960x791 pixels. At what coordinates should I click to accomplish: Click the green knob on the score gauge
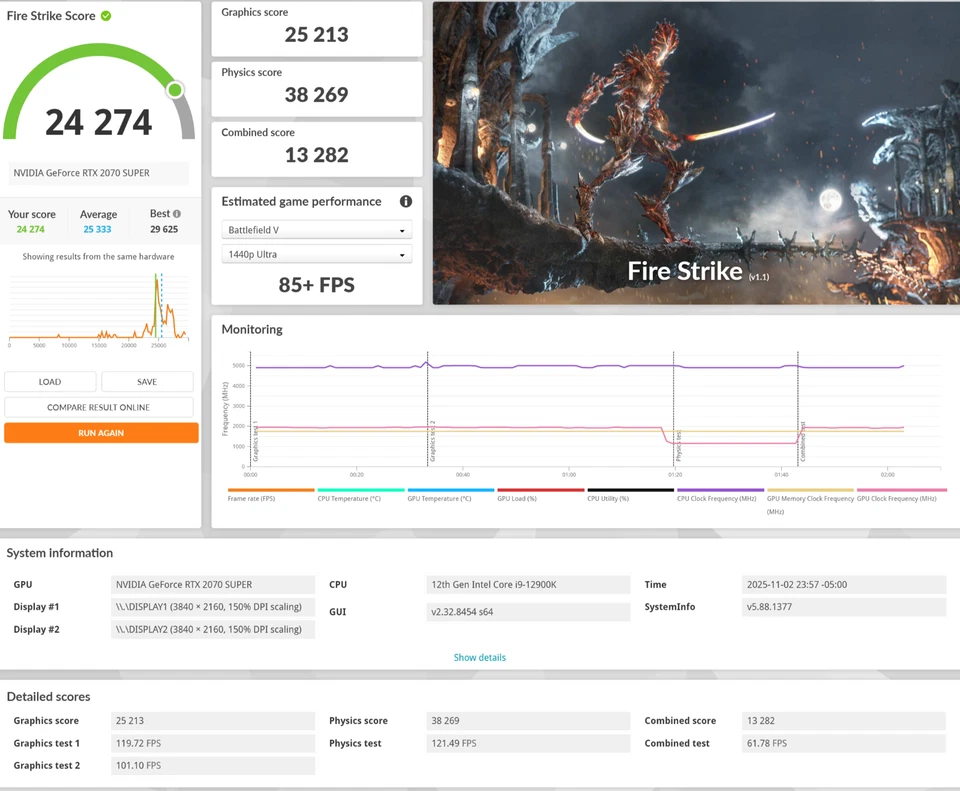(x=175, y=90)
